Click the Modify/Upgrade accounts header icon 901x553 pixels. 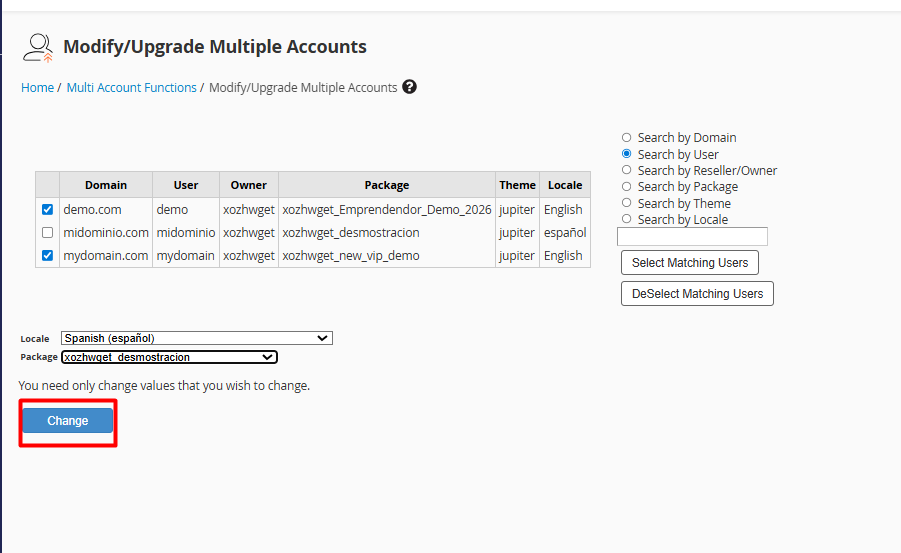point(38,48)
